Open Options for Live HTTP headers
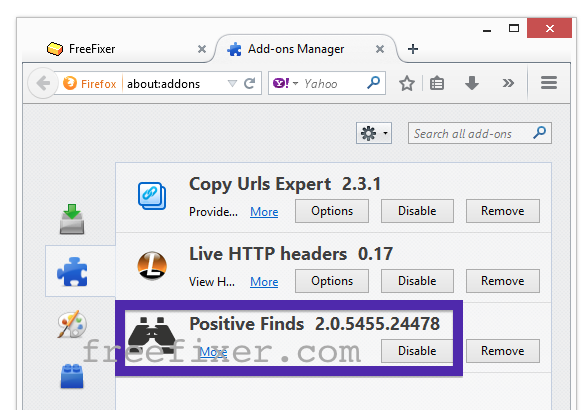Image resolution: width=584 pixels, height=410 pixels. pyautogui.click(x=332, y=281)
